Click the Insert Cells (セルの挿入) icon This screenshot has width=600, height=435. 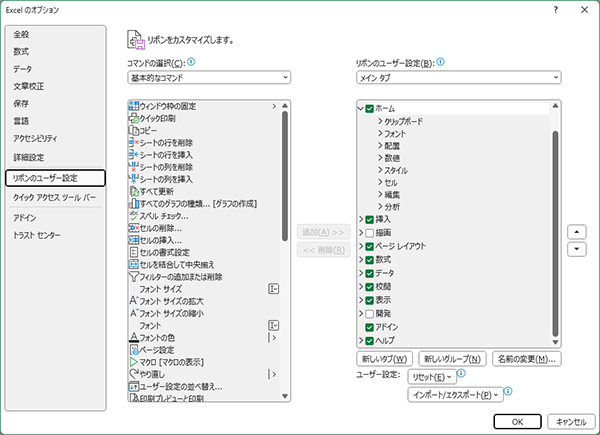tap(134, 240)
